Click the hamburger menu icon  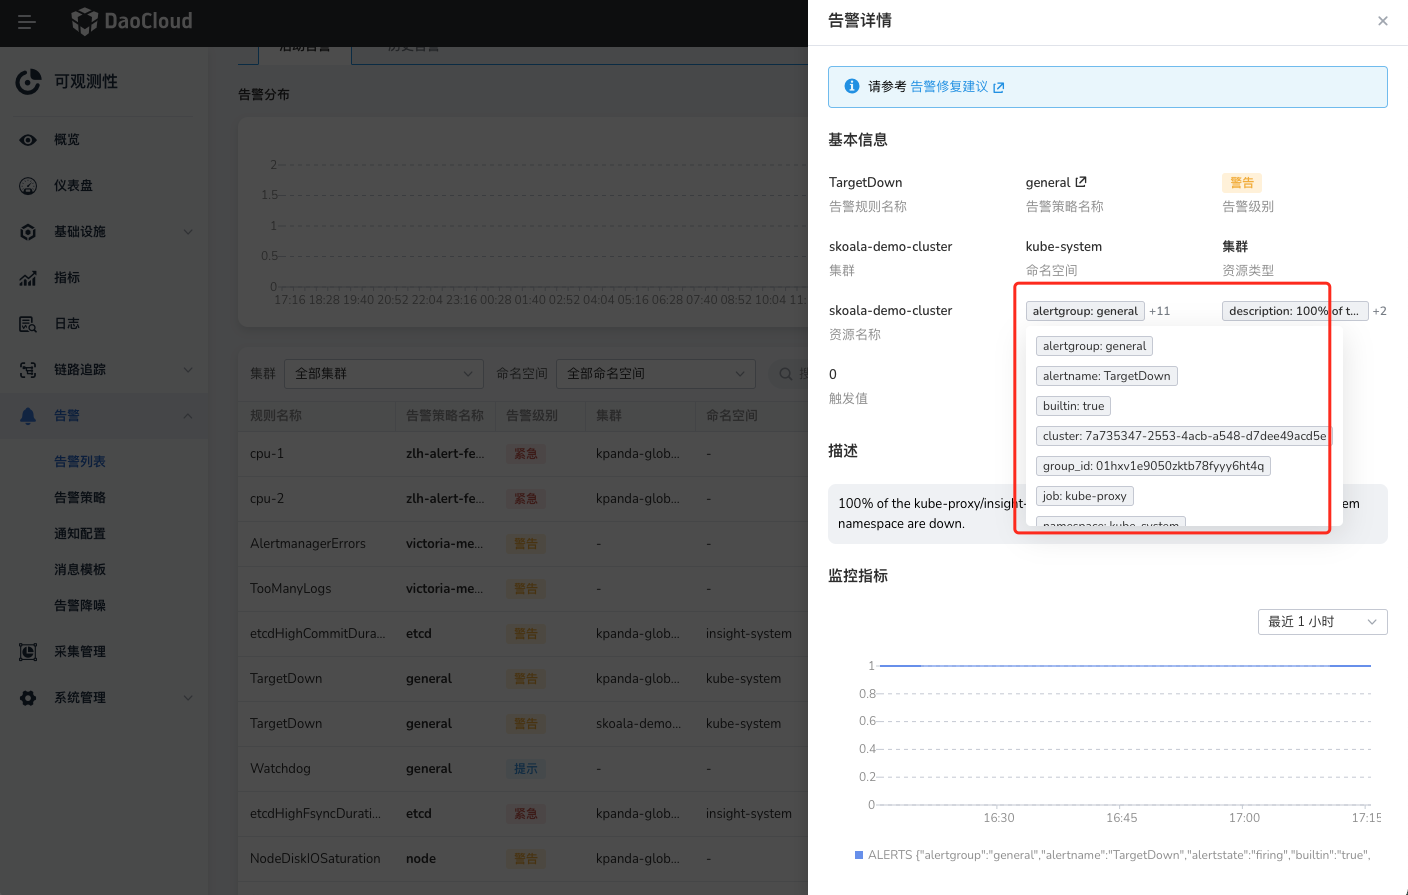[x=27, y=22]
